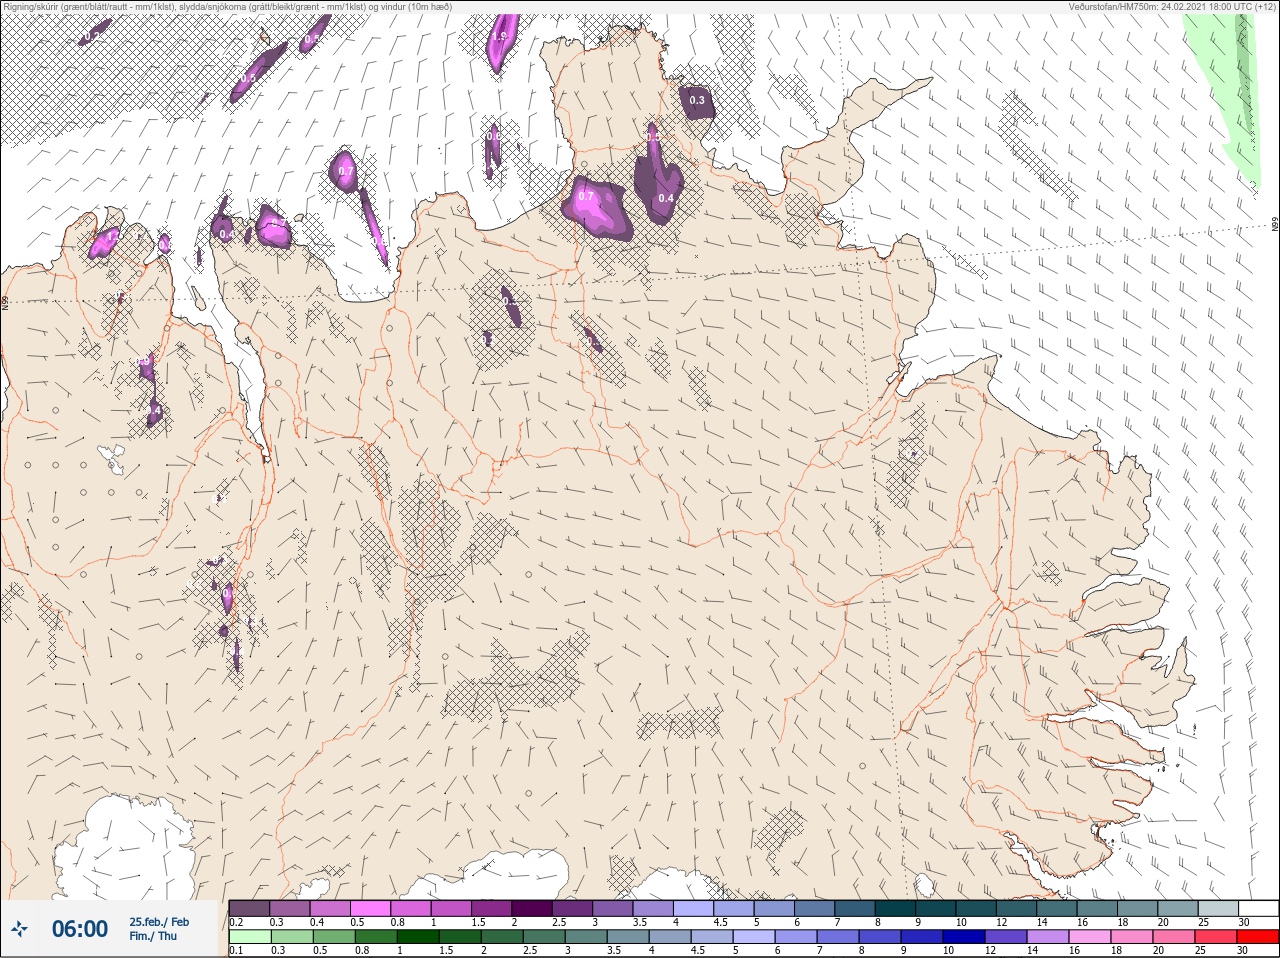Click the 06:00 forecast time
This screenshot has height=958, width=1280.
tap(79, 929)
